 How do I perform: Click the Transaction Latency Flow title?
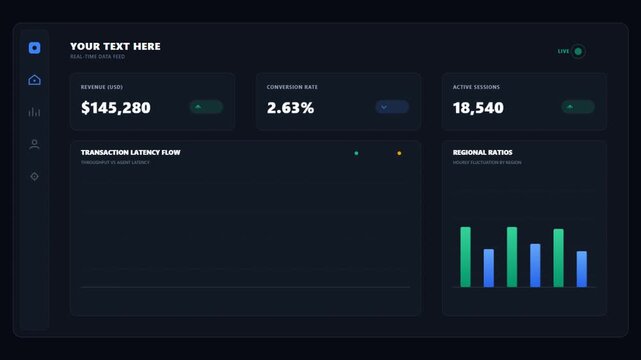coord(130,152)
